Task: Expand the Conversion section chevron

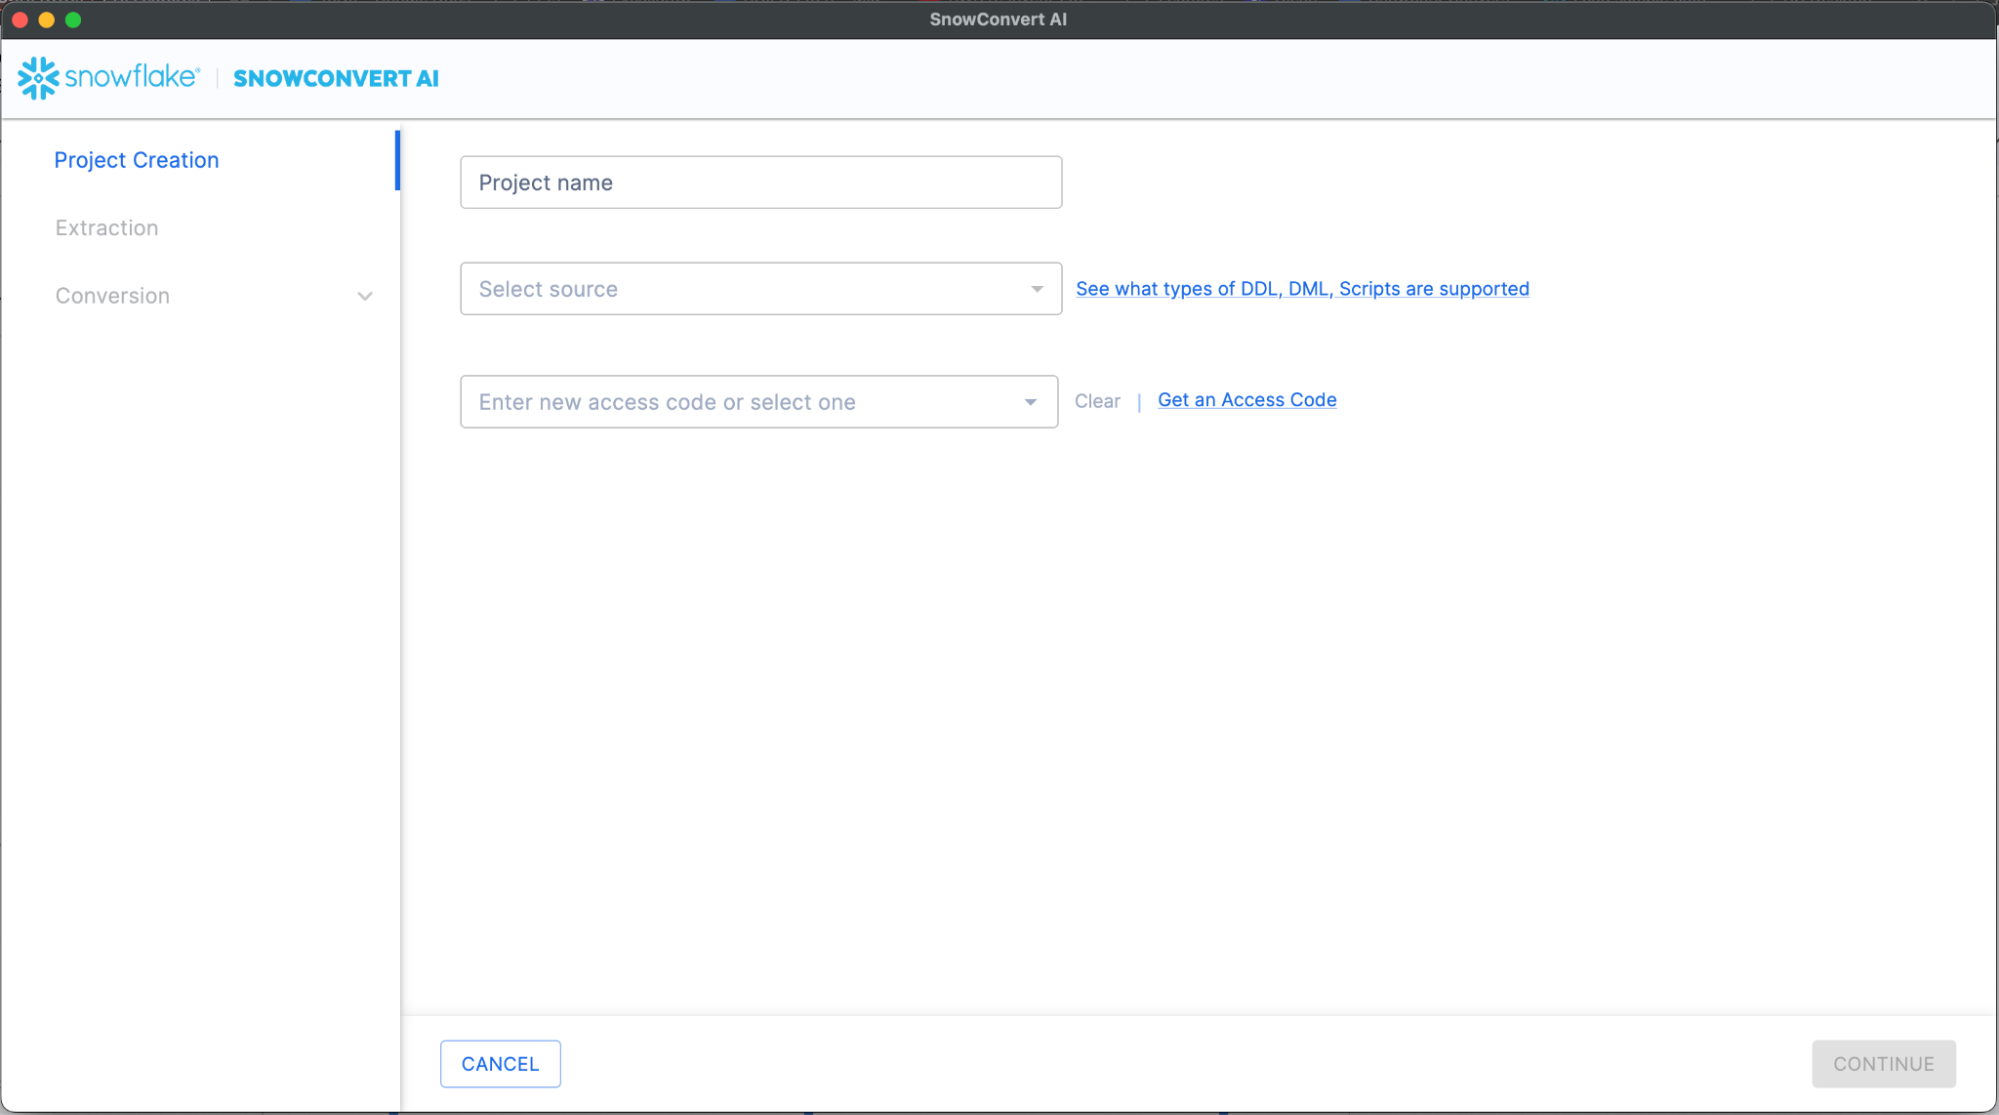Action: tap(365, 296)
